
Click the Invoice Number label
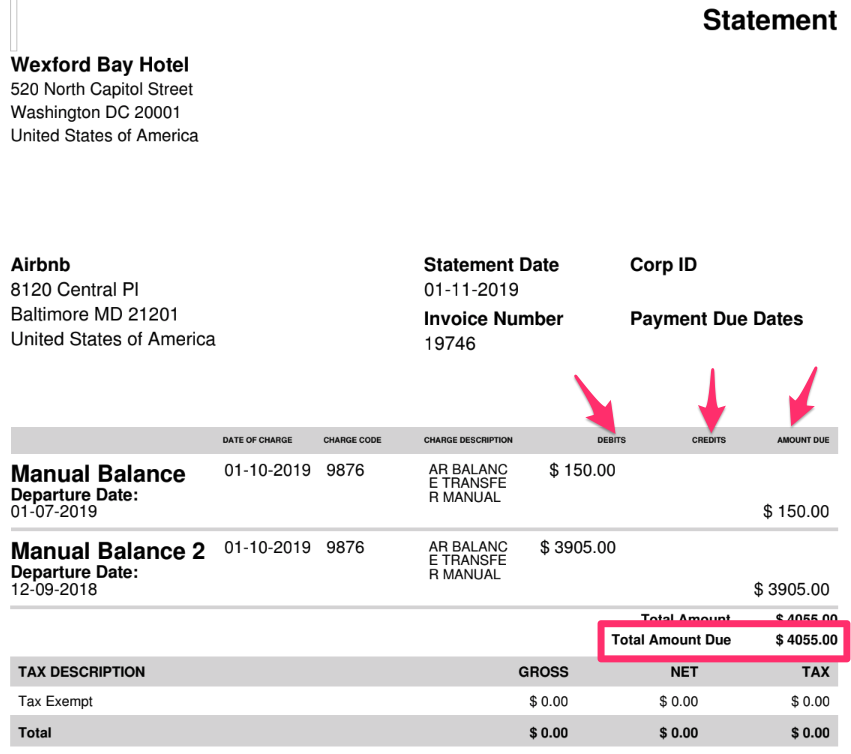pos(493,319)
